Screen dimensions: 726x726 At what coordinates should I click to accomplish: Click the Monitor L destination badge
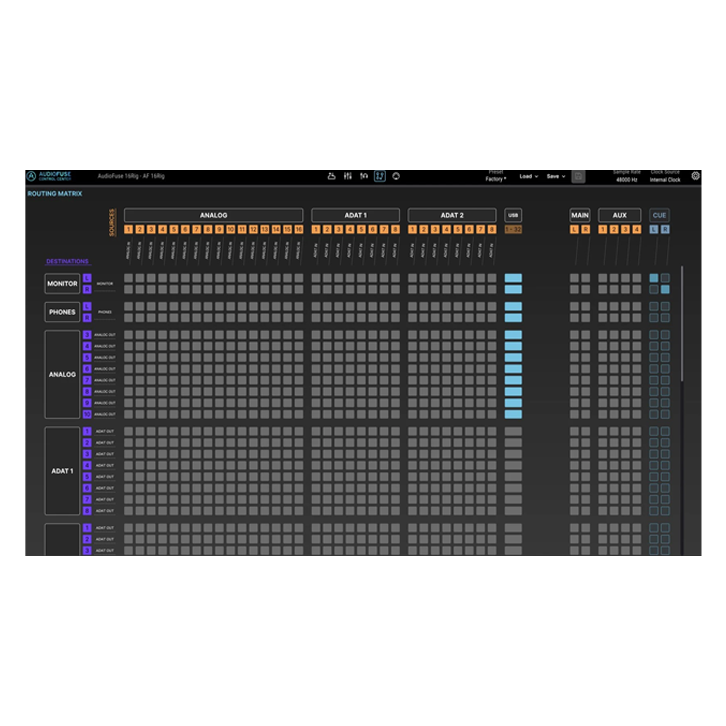point(87,278)
